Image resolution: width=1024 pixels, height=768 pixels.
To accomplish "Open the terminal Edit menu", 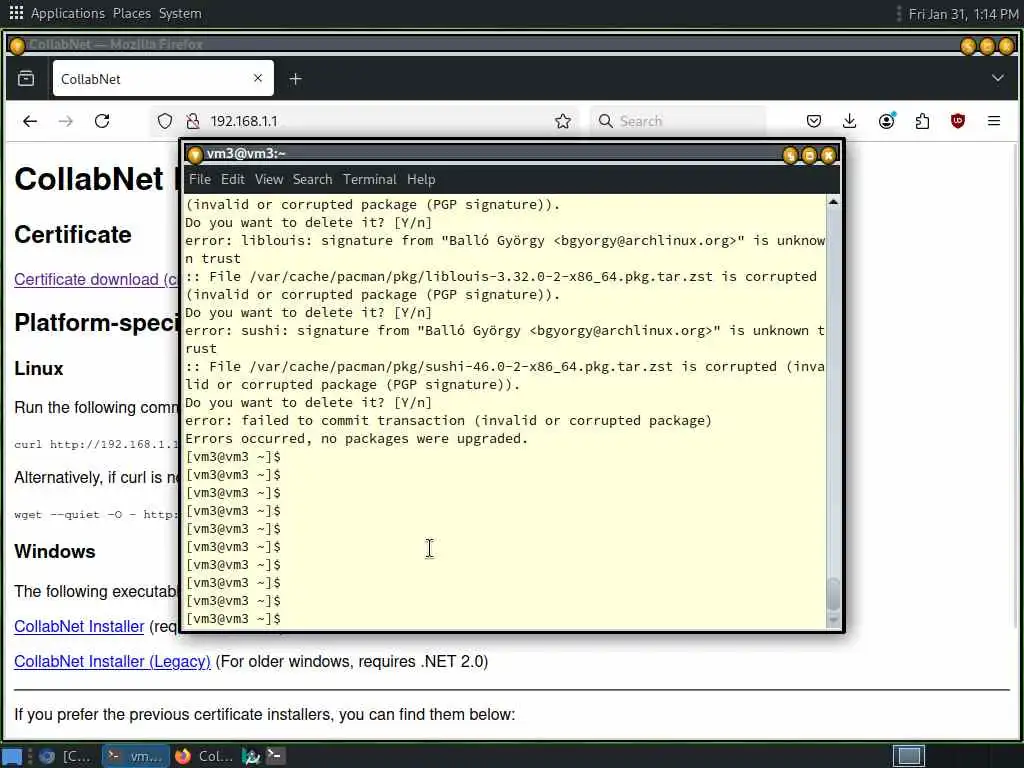I will point(232,180).
